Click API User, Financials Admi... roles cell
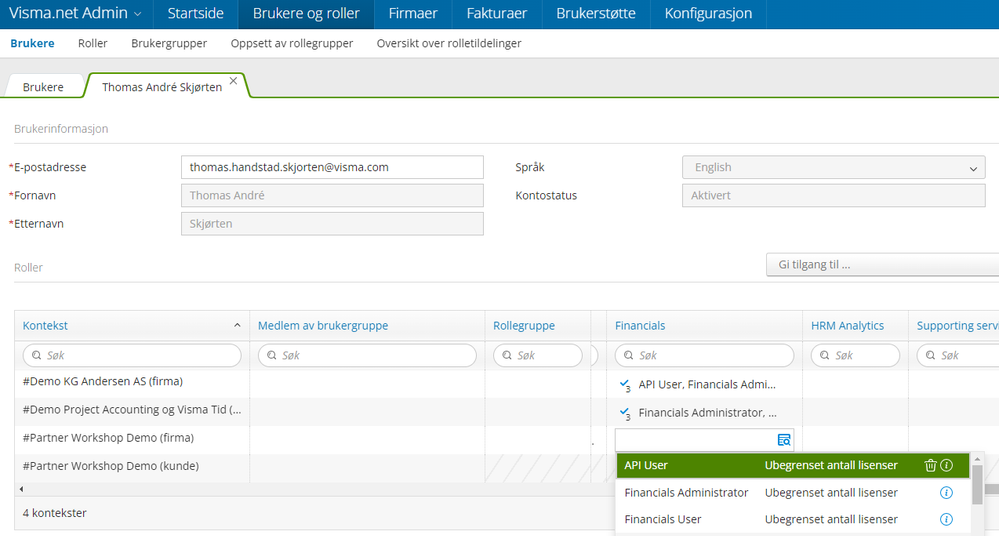999x536 pixels. (704, 385)
